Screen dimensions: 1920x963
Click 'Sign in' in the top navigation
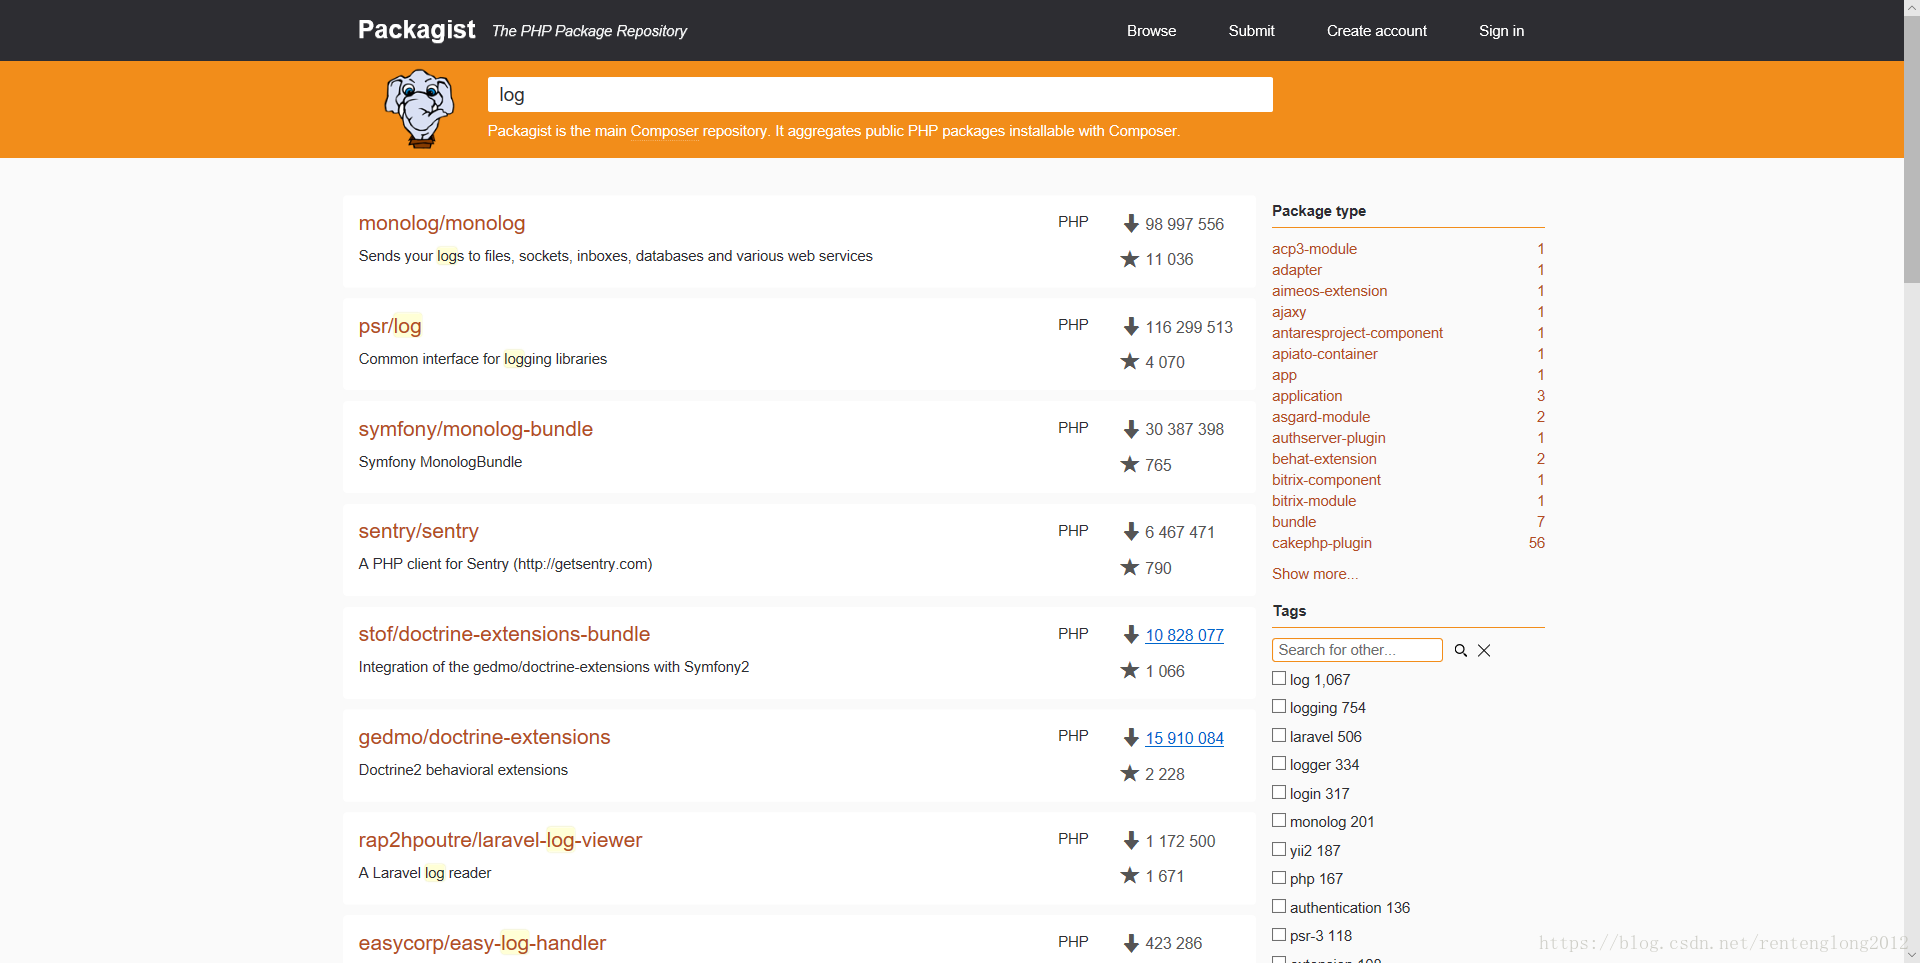pyautogui.click(x=1501, y=31)
